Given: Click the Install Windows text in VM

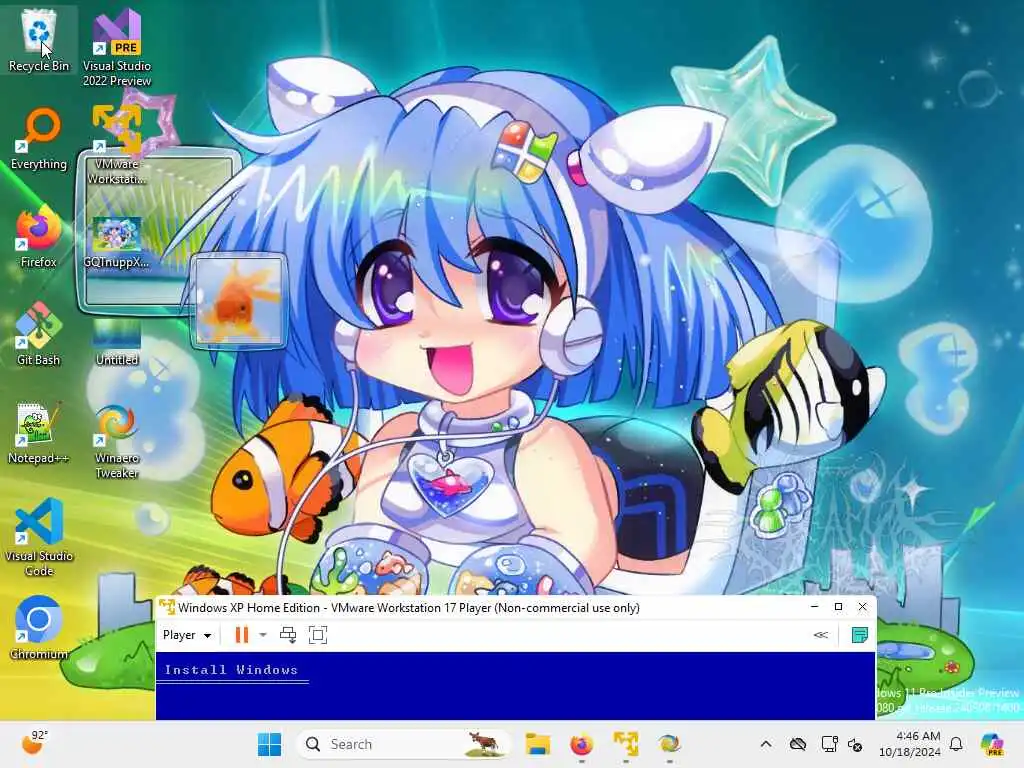Looking at the screenshot, I should point(231,669).
